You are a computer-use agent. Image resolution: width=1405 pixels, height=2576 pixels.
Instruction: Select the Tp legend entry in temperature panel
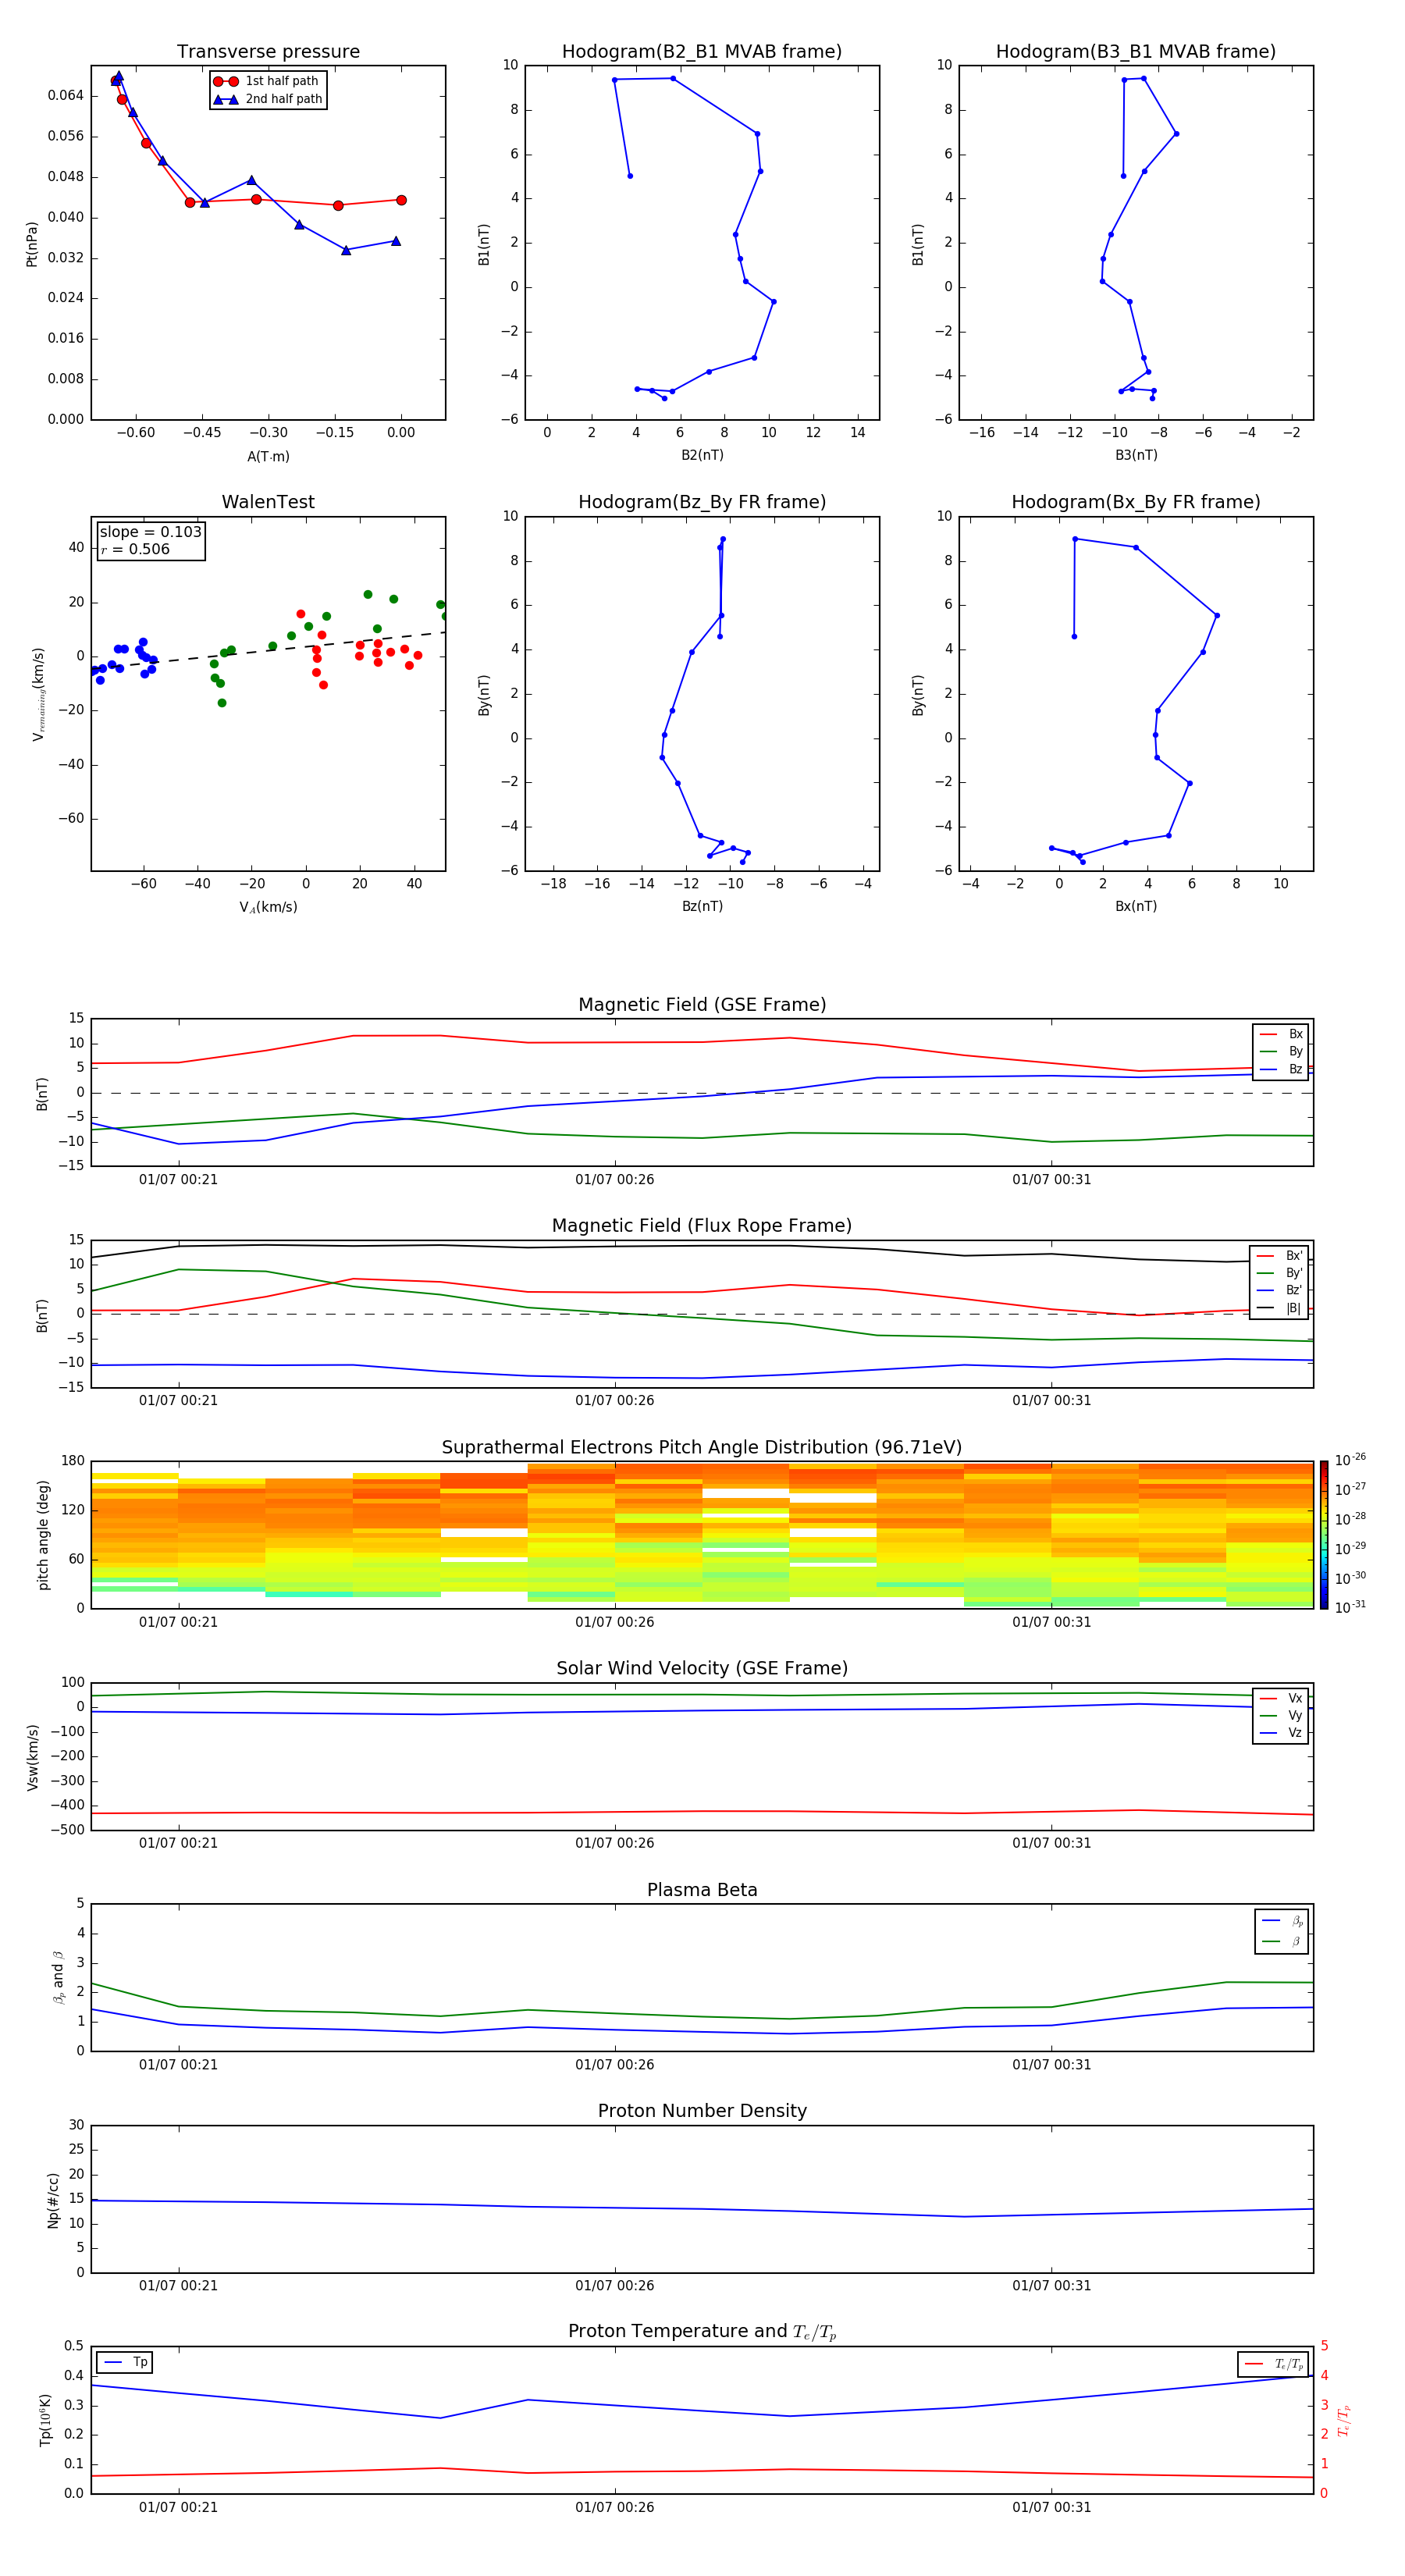coord(125,2362)
